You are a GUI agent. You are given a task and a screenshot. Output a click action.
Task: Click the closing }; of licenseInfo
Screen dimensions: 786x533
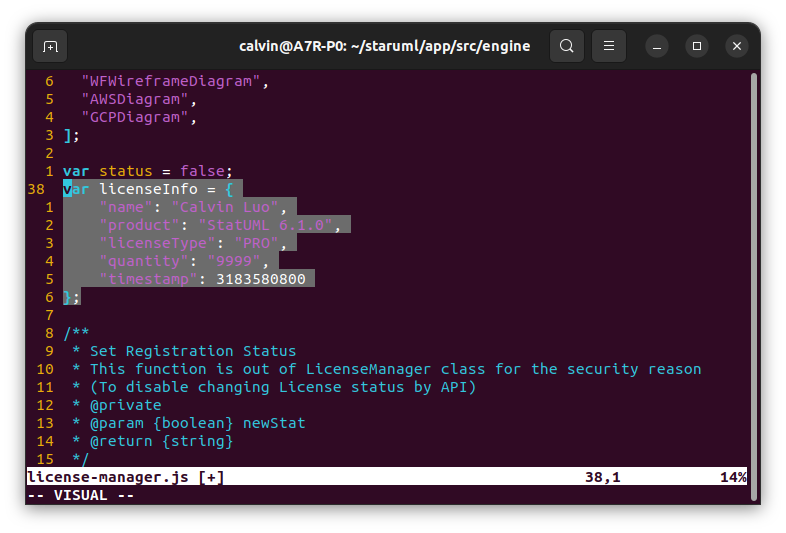[x=71, y=298]
